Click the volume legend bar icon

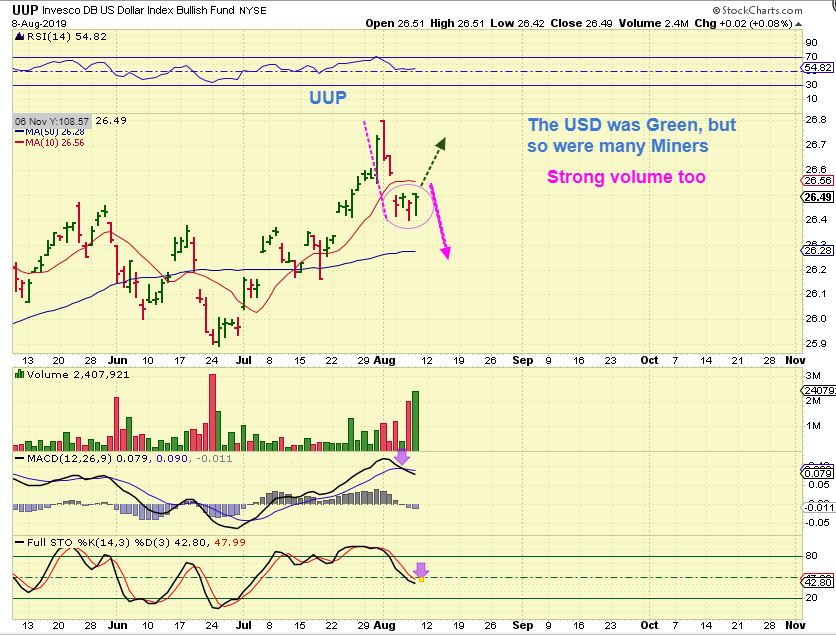[x=20, y=374]
